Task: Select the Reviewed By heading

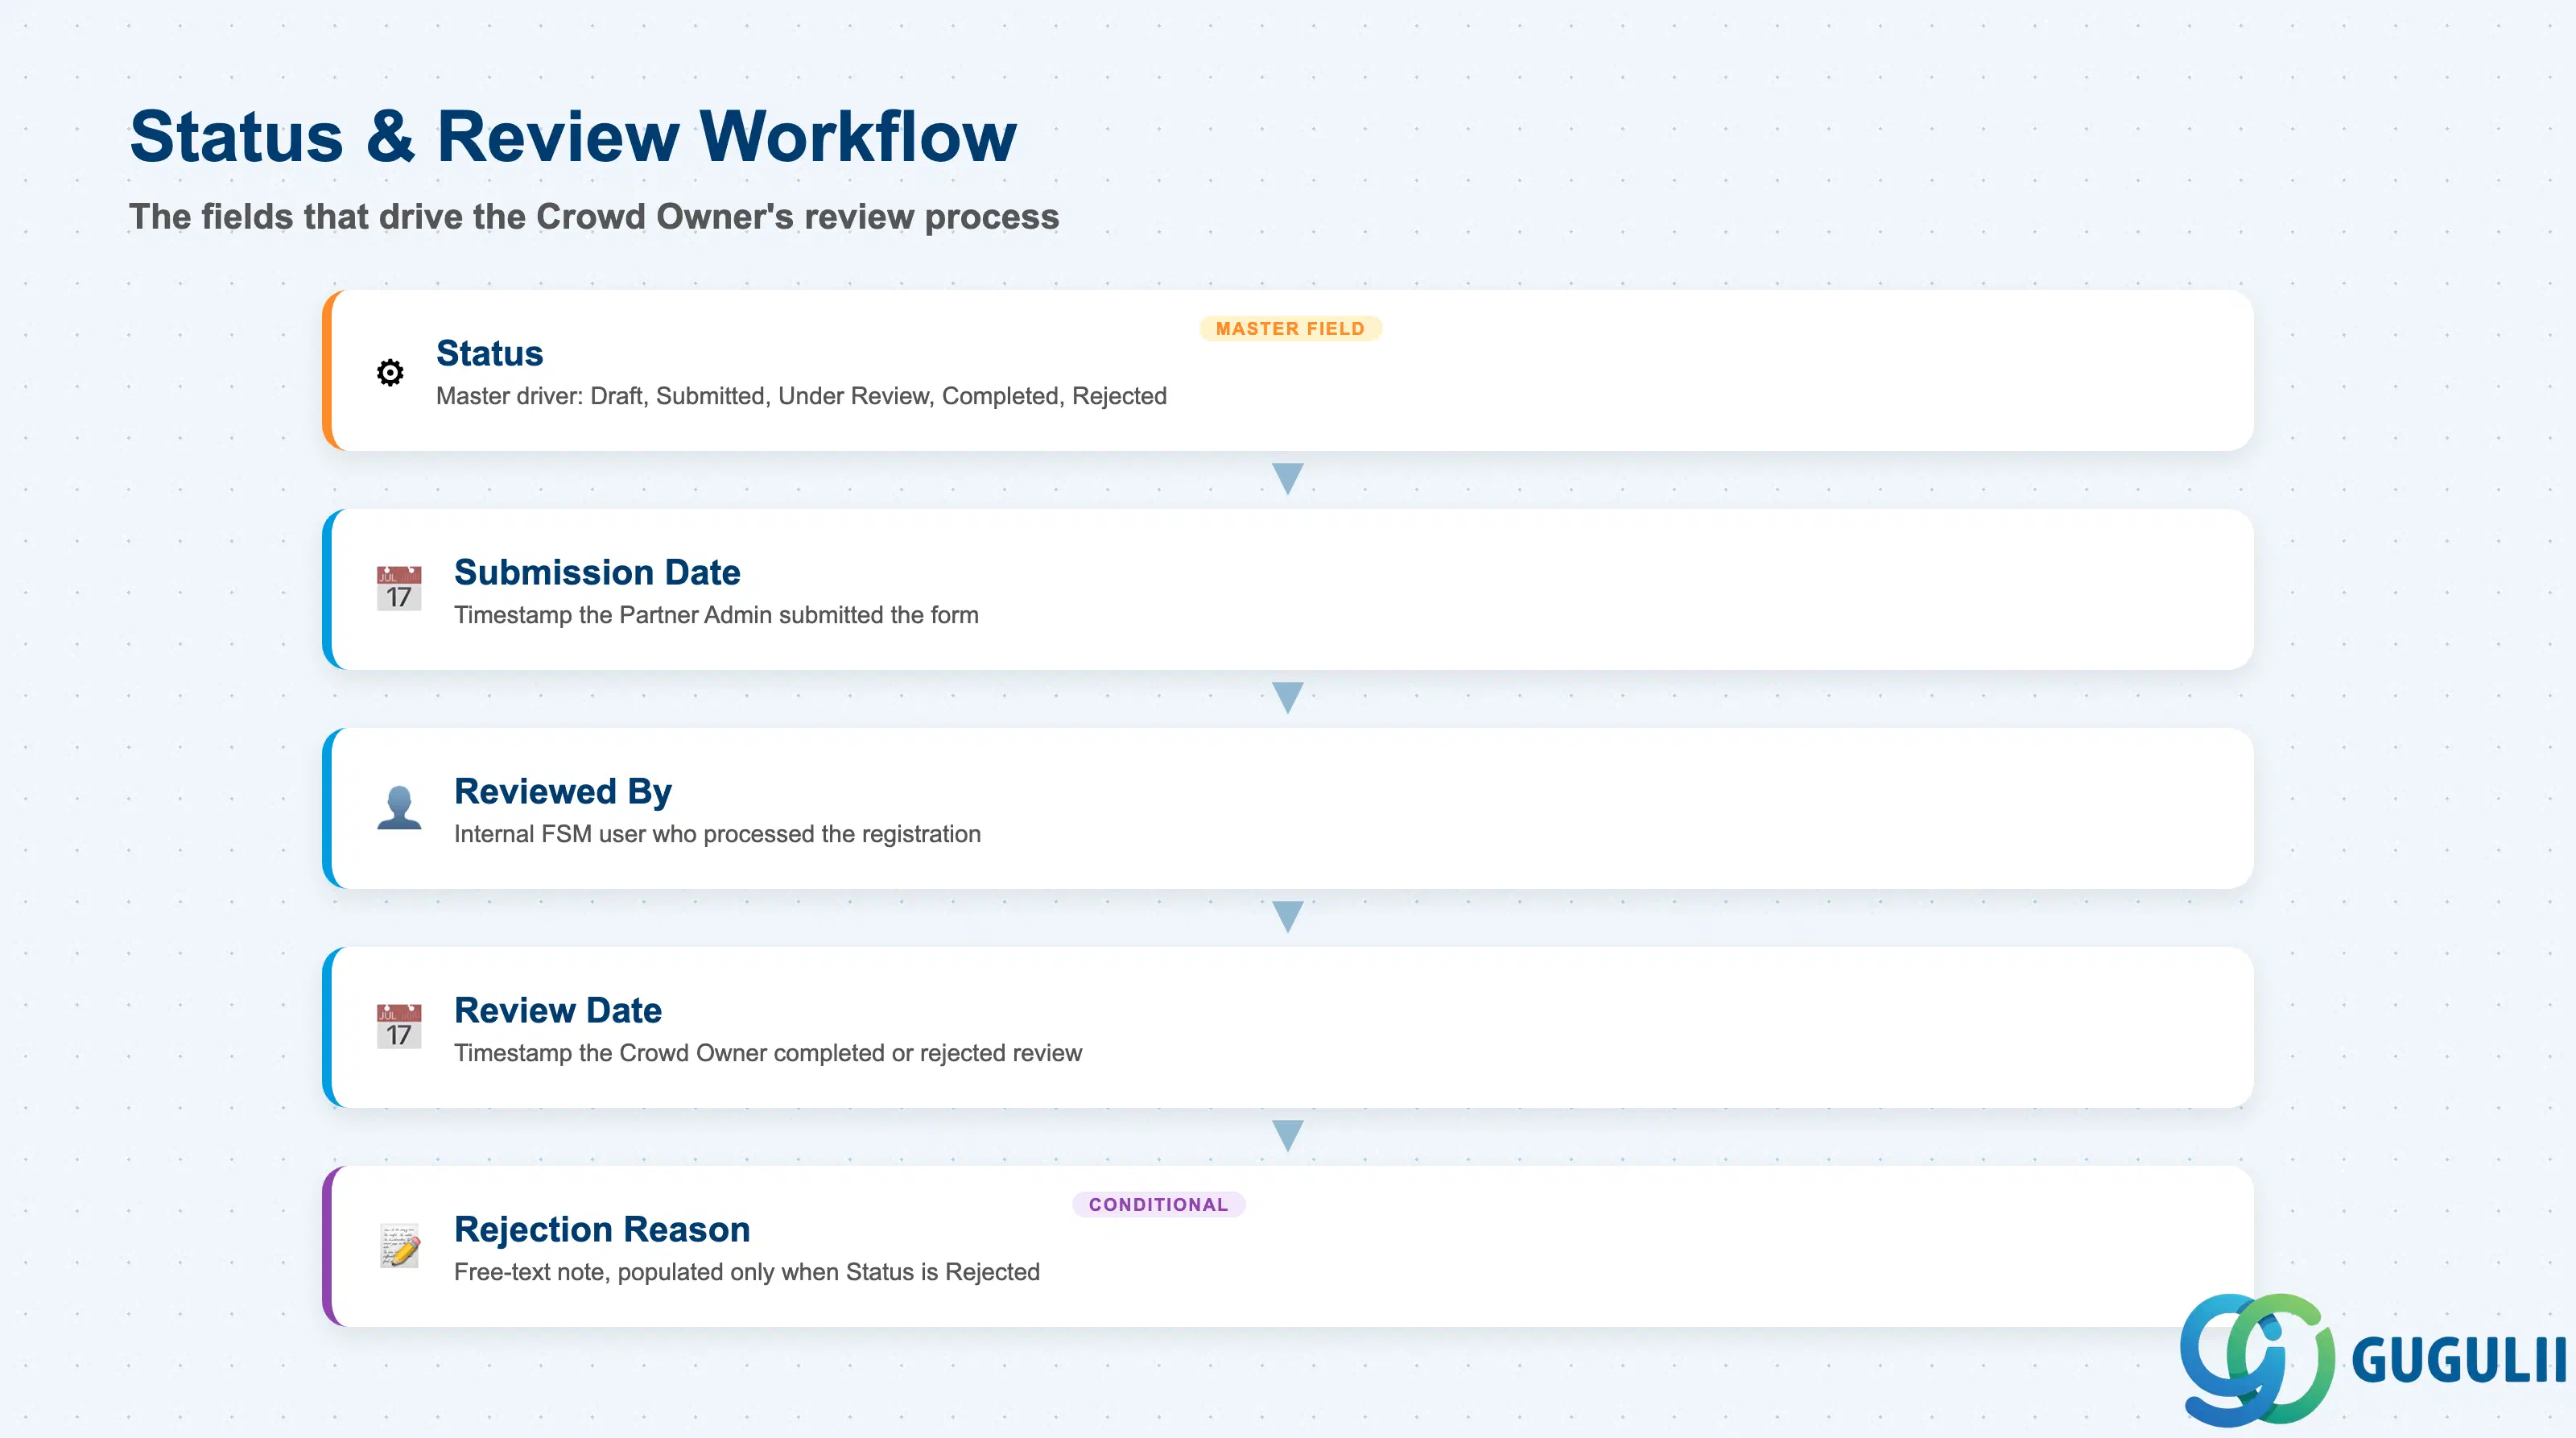Action: pos(563,791)
